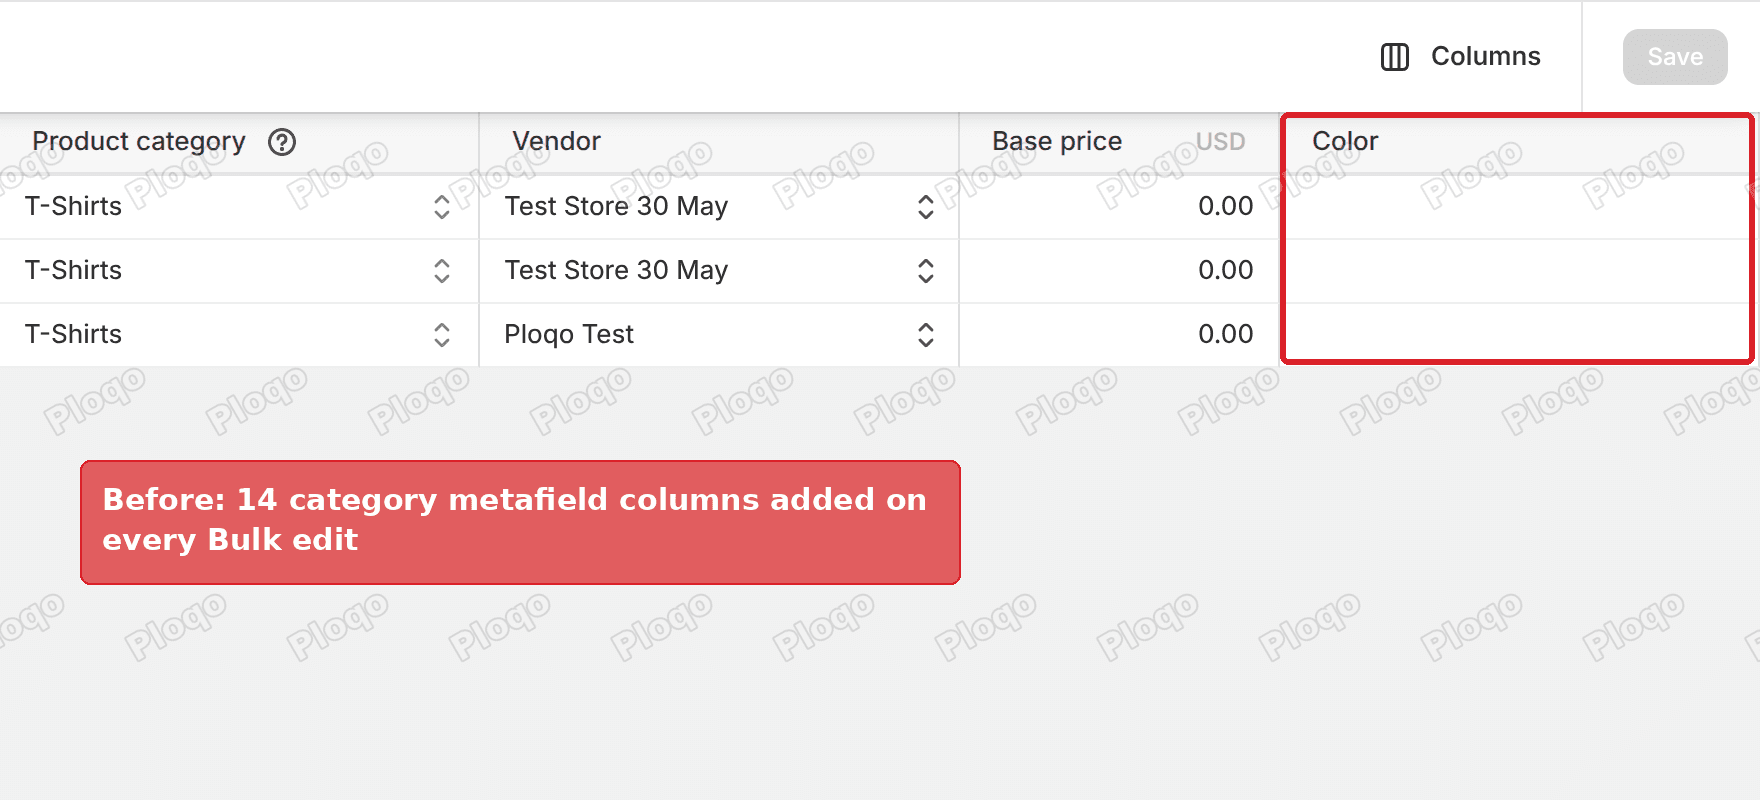Open the Columns picker

[1460, 57]
